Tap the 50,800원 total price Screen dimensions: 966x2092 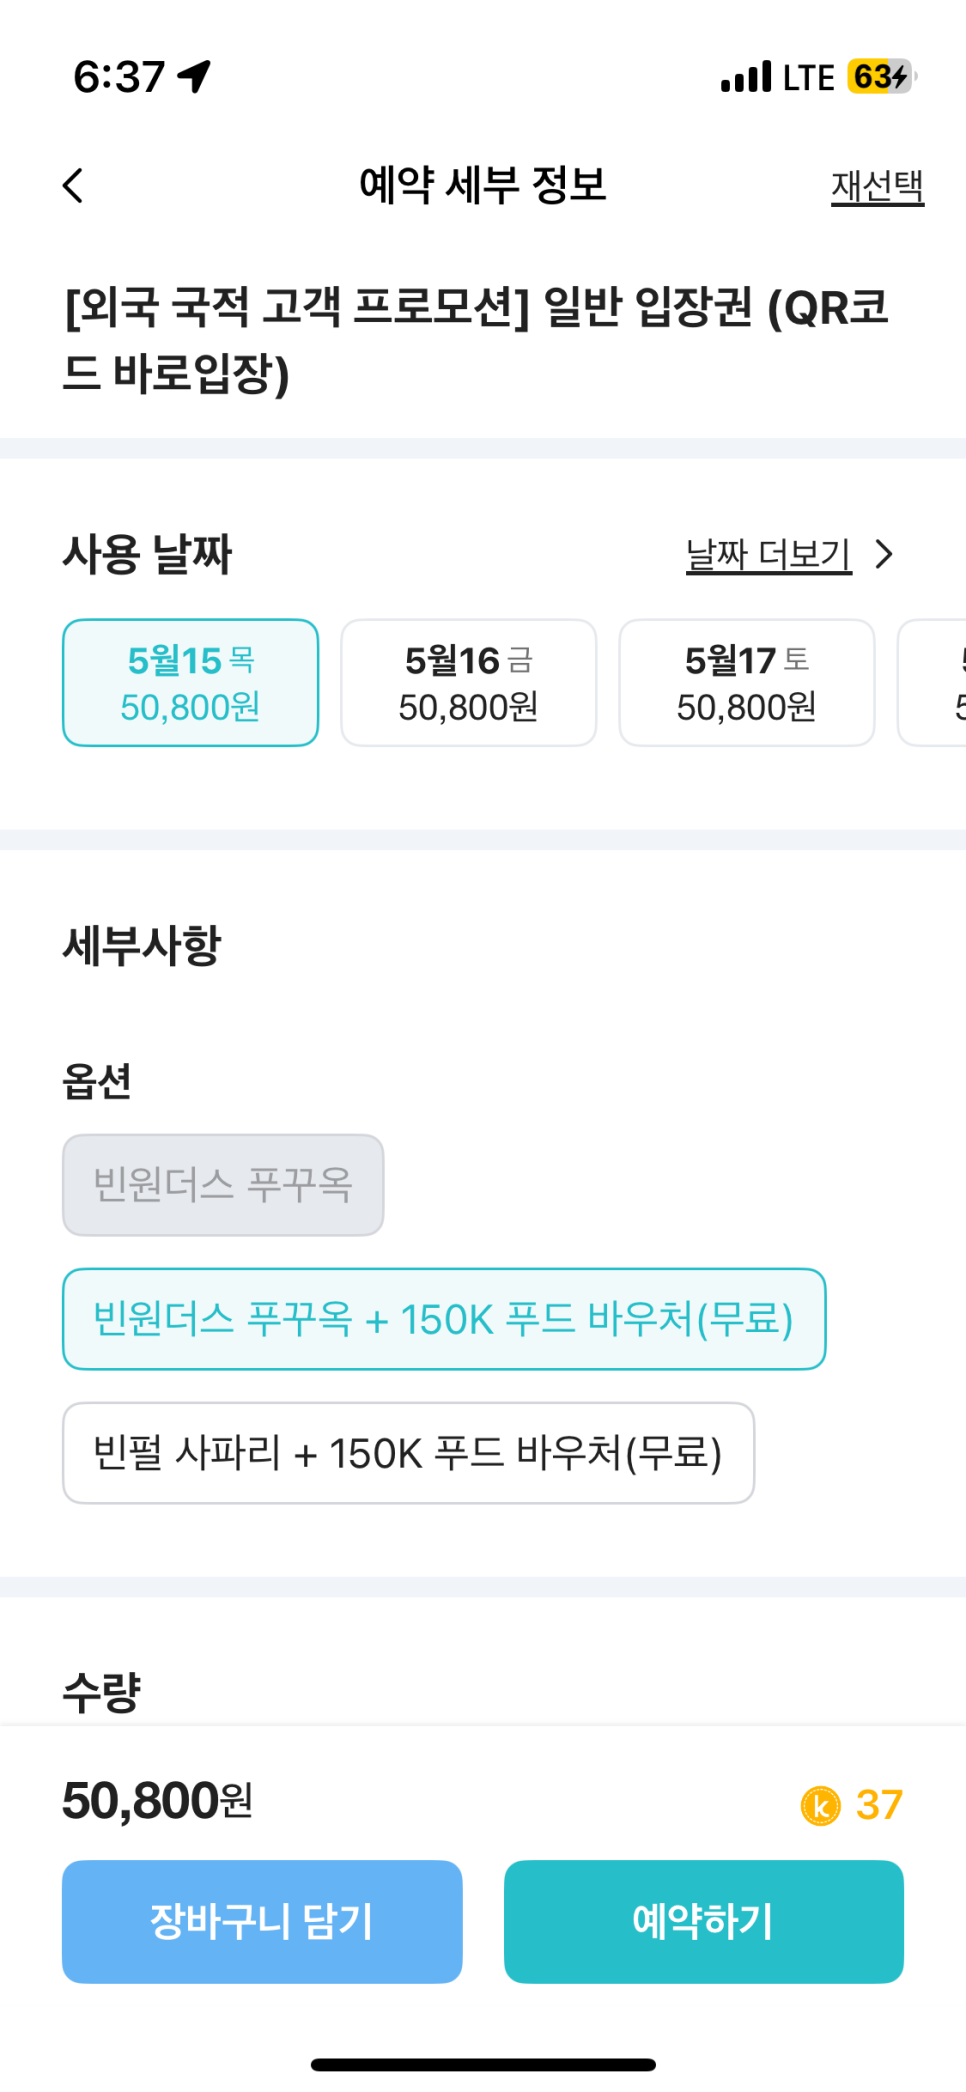157,1801
